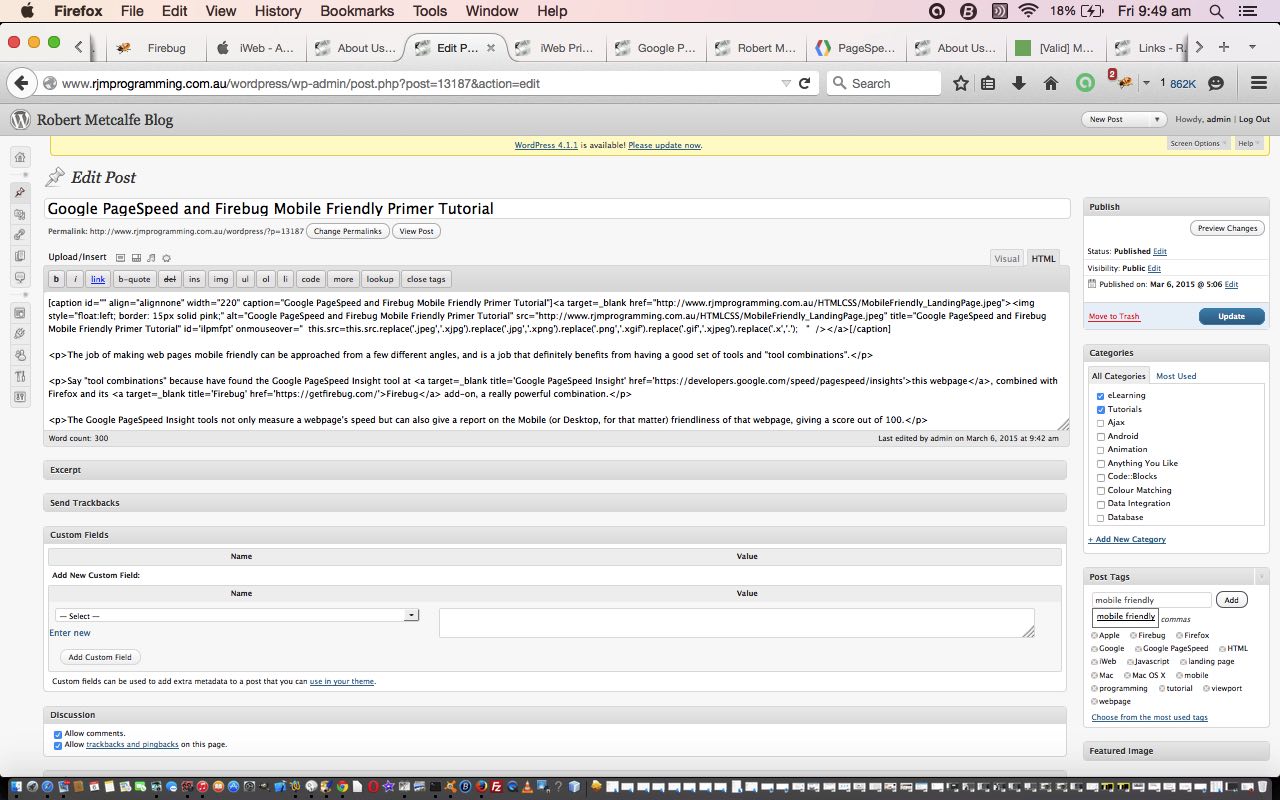The height and width of the screenshot is (800, 1280).
Task: Click the Add Audio music note icon
Action: pyautogui.click(x=151, y=258)
